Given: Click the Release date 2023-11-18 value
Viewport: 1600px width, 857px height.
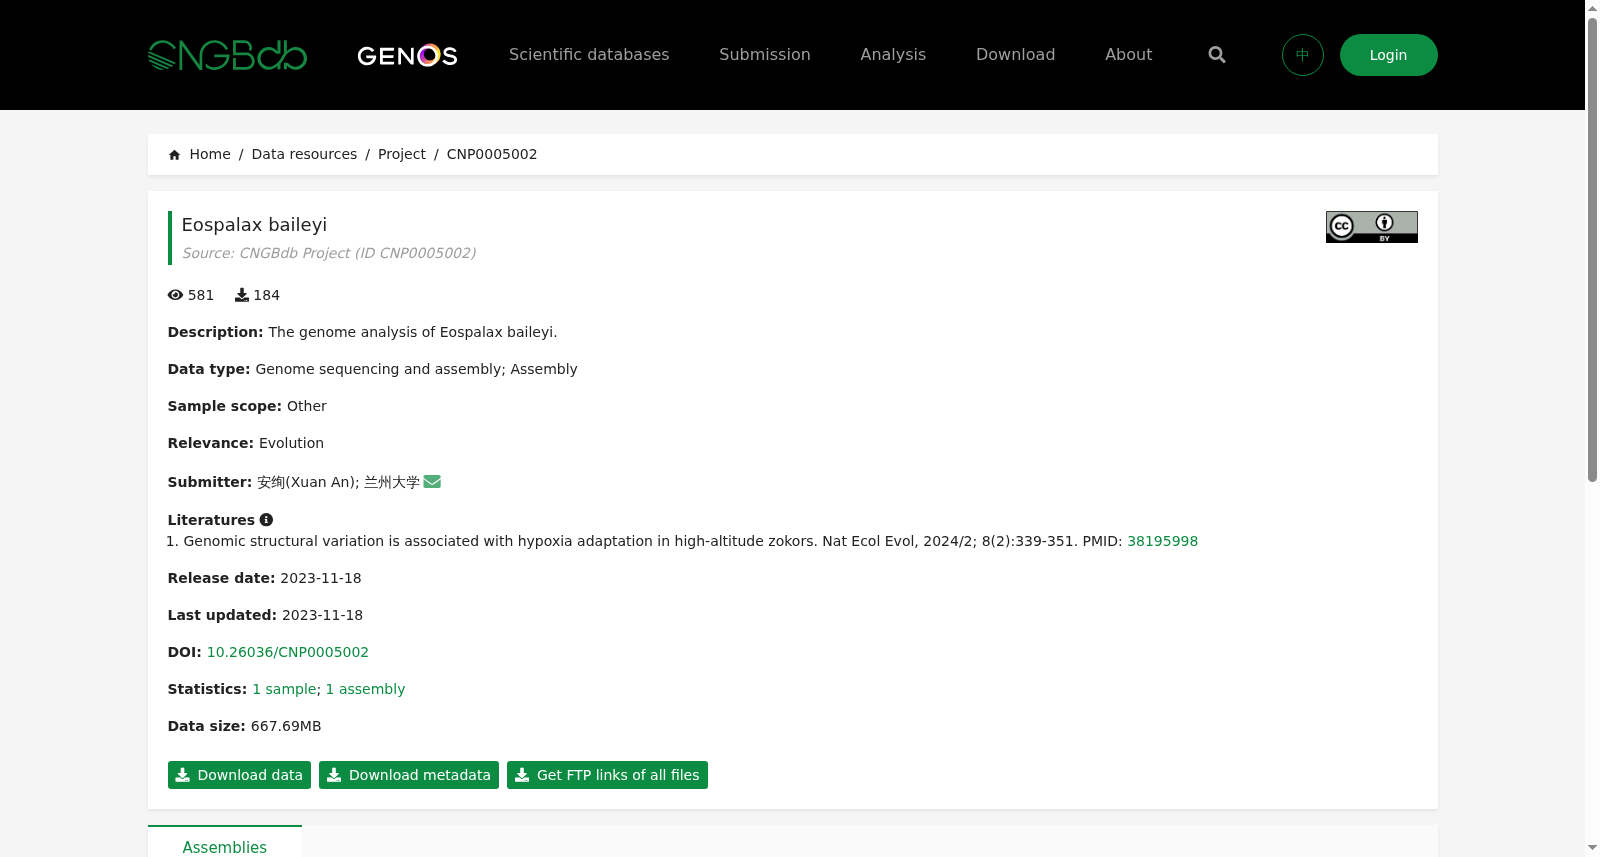Looking at the screenshot, I should click(x=321, y=578).
